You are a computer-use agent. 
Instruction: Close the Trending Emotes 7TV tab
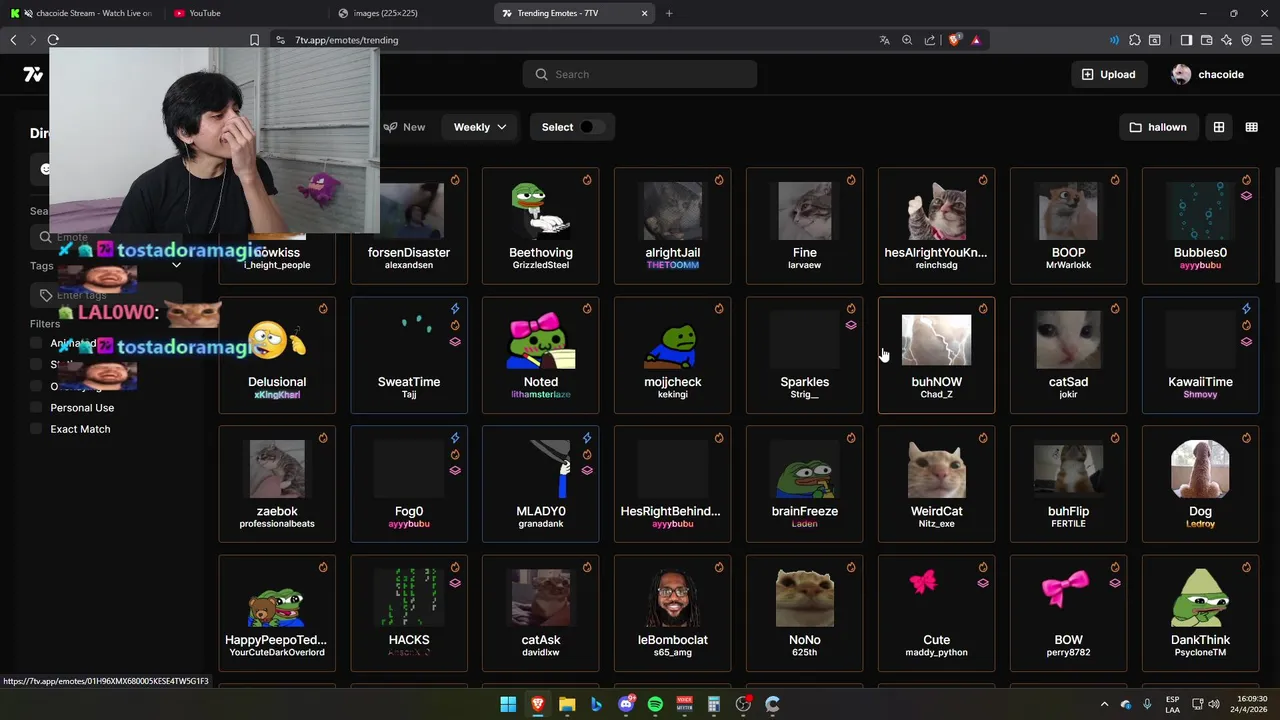645,13
